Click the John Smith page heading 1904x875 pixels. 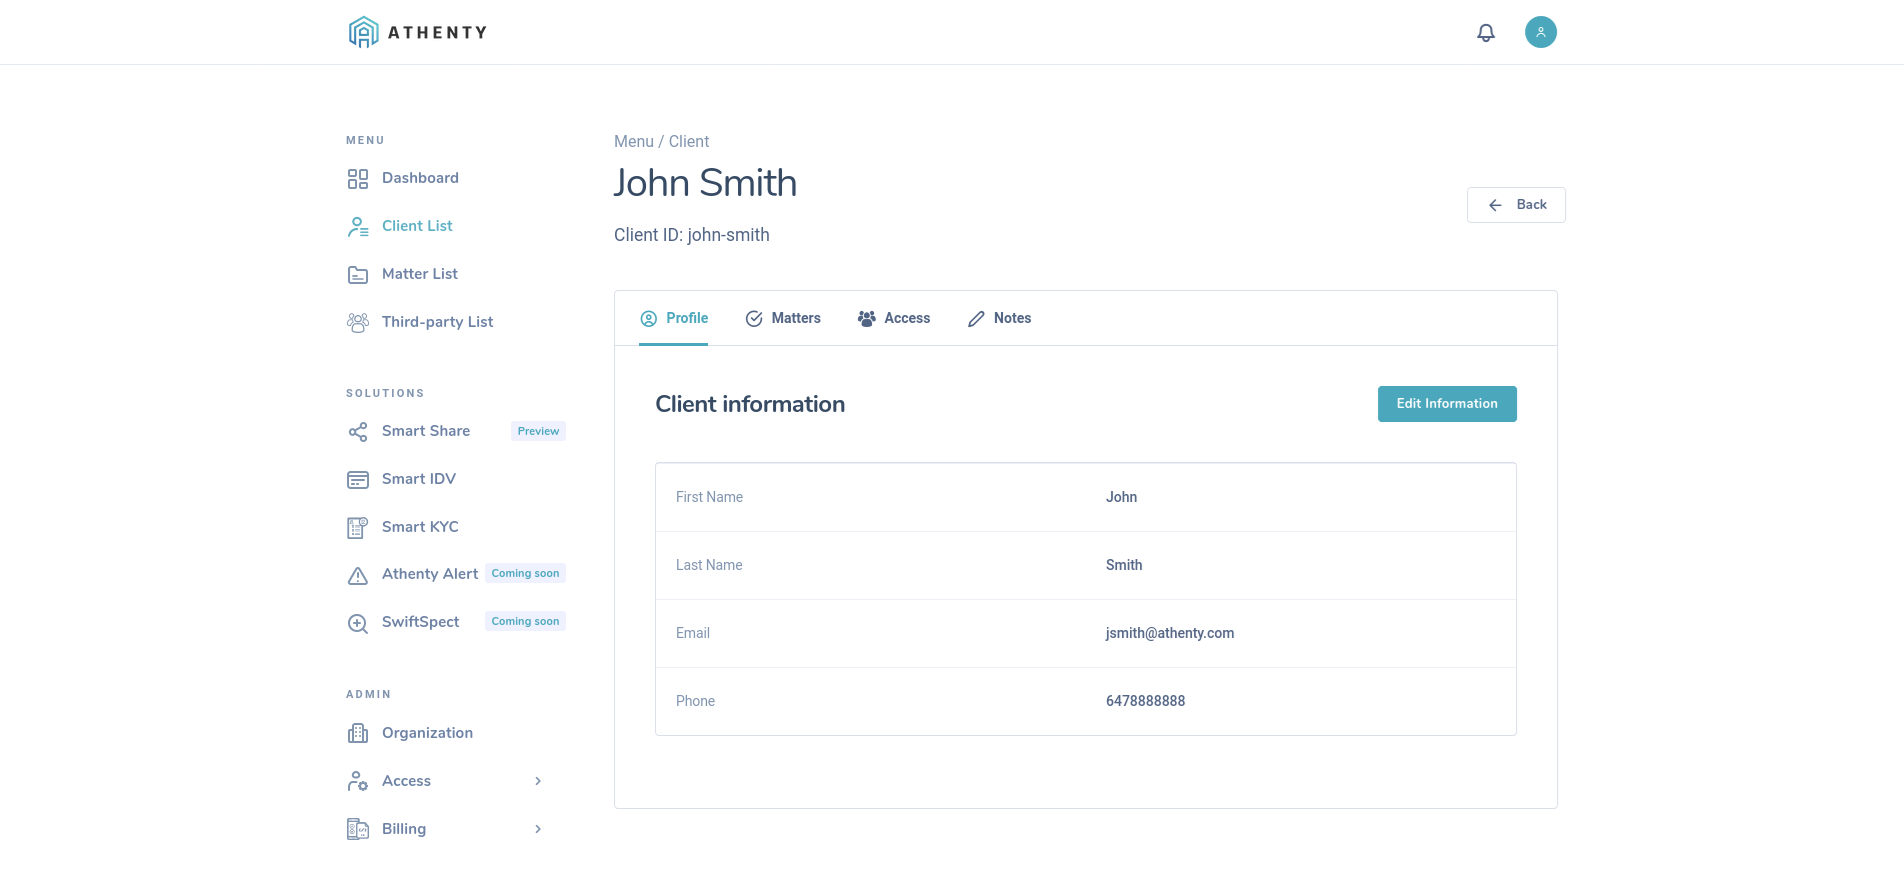click(705, 183)
